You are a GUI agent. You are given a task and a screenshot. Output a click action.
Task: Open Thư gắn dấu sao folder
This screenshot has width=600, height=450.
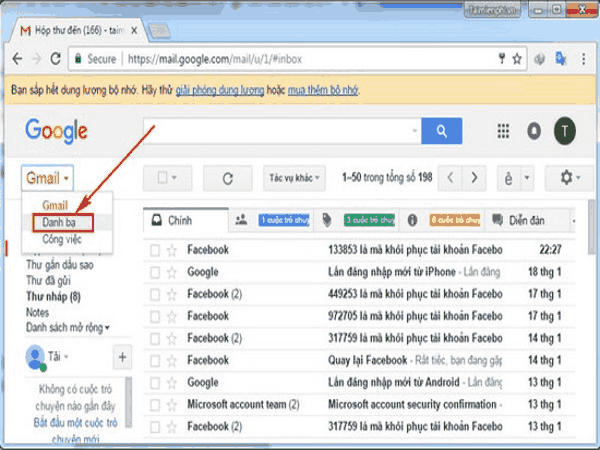pos(60,265)
